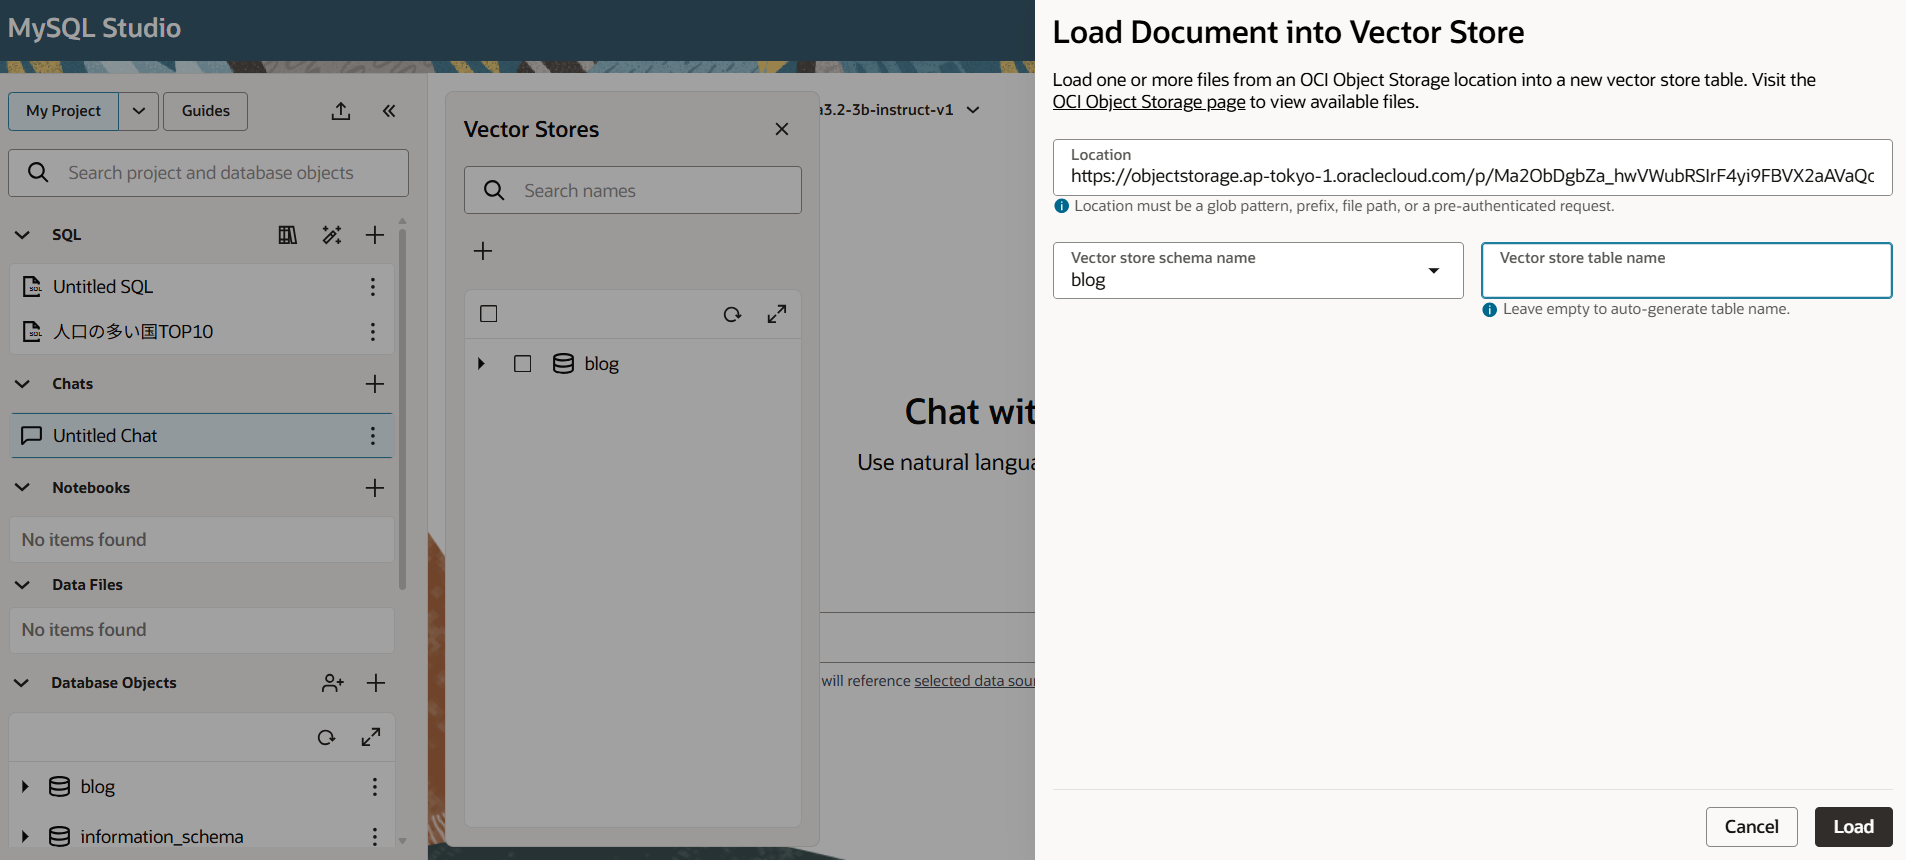Click the AI magic wand SQL icon

(x=332, y=235)
